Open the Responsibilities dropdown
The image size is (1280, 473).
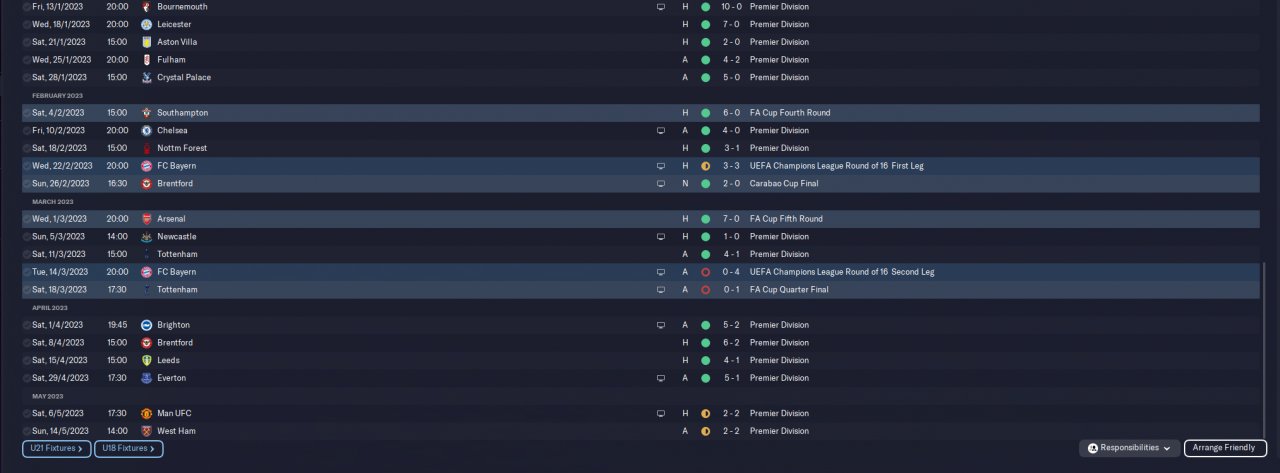(1129, 448)
